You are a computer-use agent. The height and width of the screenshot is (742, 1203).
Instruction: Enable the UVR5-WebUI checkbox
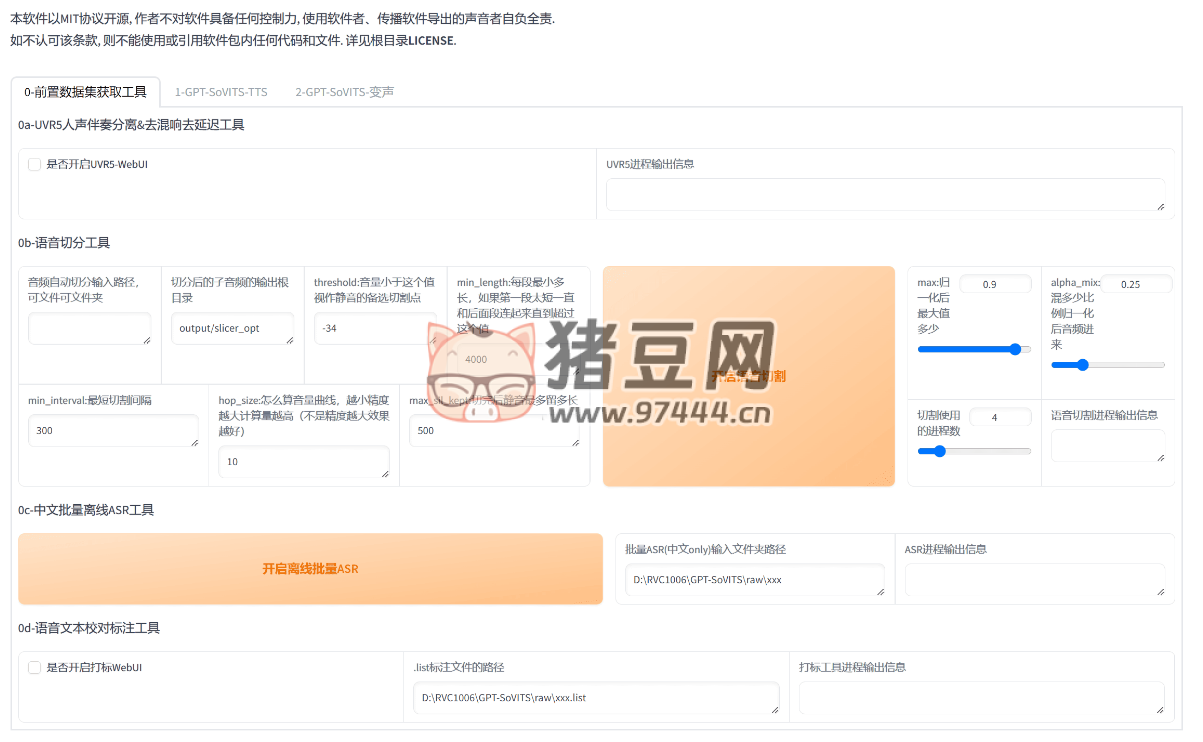pos(35,164)
